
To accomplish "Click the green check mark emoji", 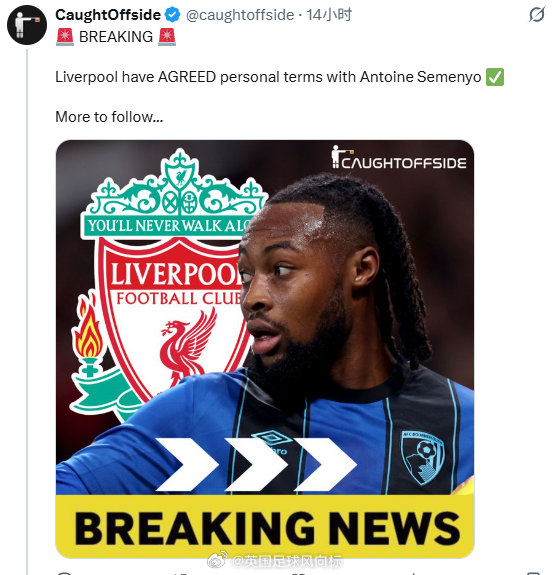I will (x=495, y=77).
